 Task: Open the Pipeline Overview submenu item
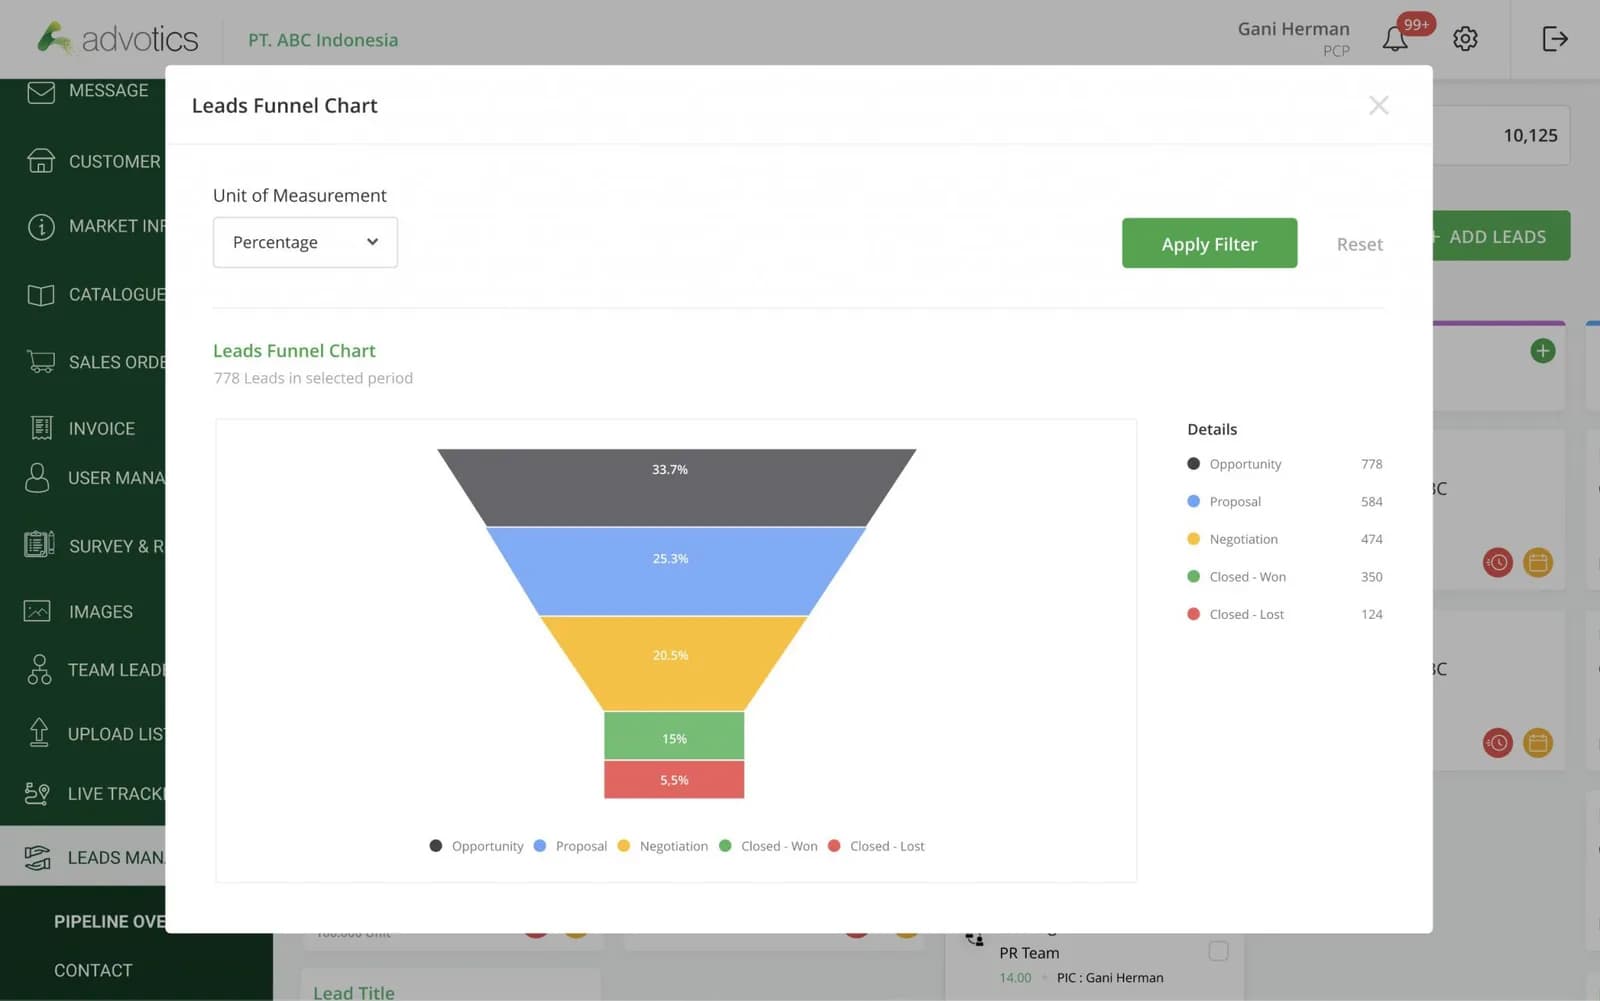coord(109,921)
